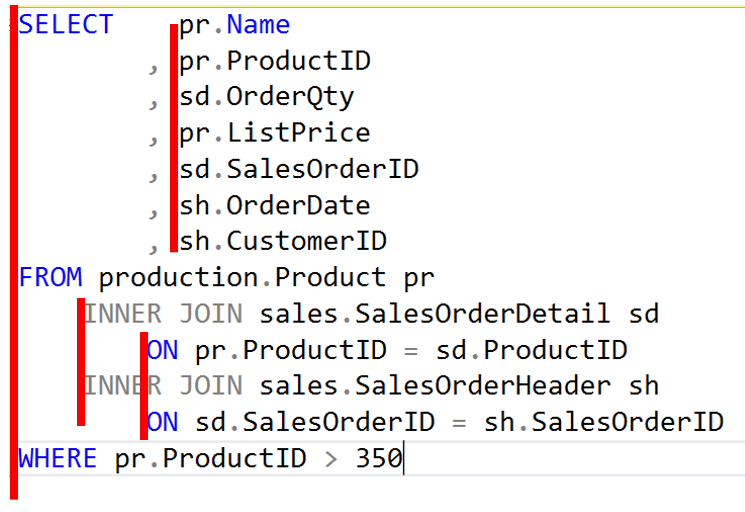Click INNER JOIN before sales.SalesOrderDetail

[x=163, y=314]
